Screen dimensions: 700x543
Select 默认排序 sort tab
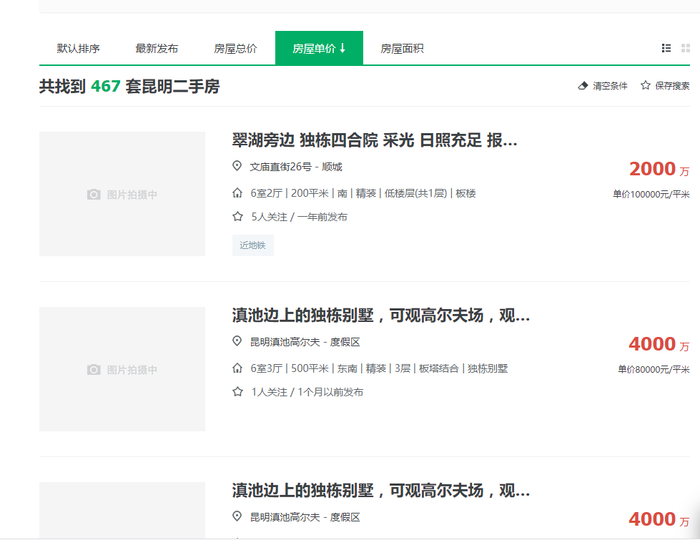click(x=78, y=48)
